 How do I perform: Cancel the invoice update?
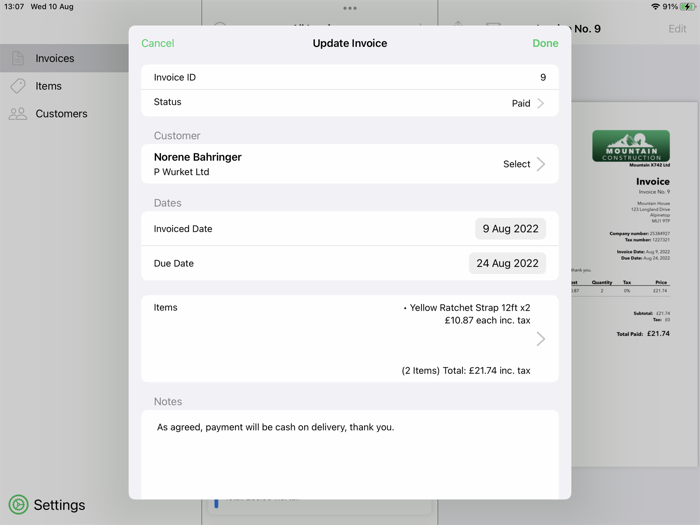coord(158,43)
